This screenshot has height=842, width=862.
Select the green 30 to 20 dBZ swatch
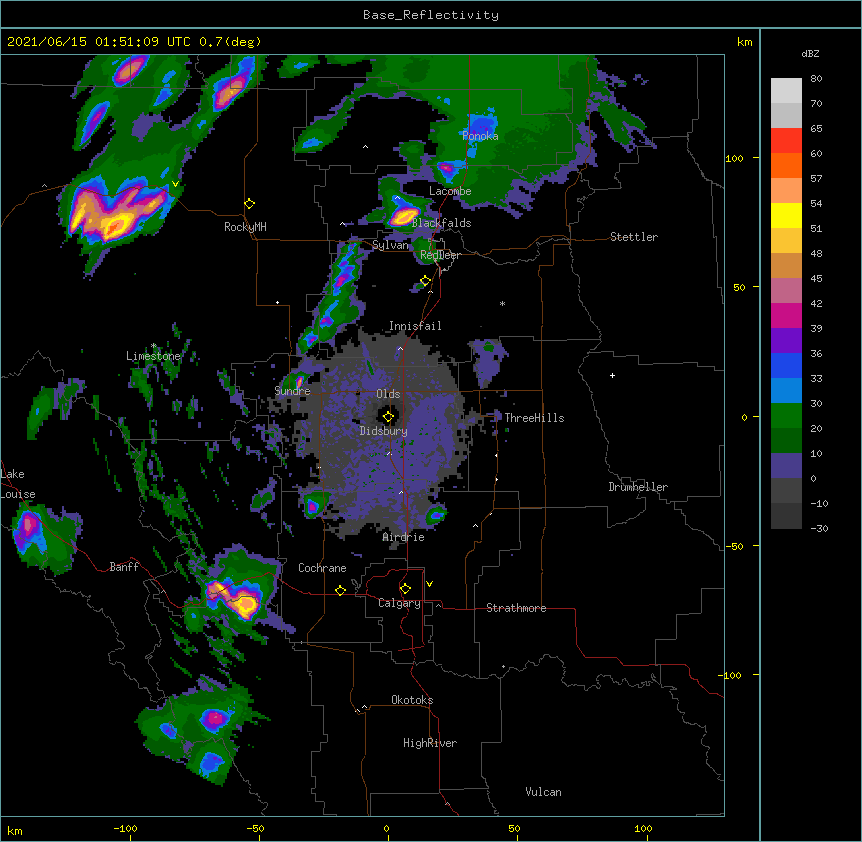click(786, 416)
